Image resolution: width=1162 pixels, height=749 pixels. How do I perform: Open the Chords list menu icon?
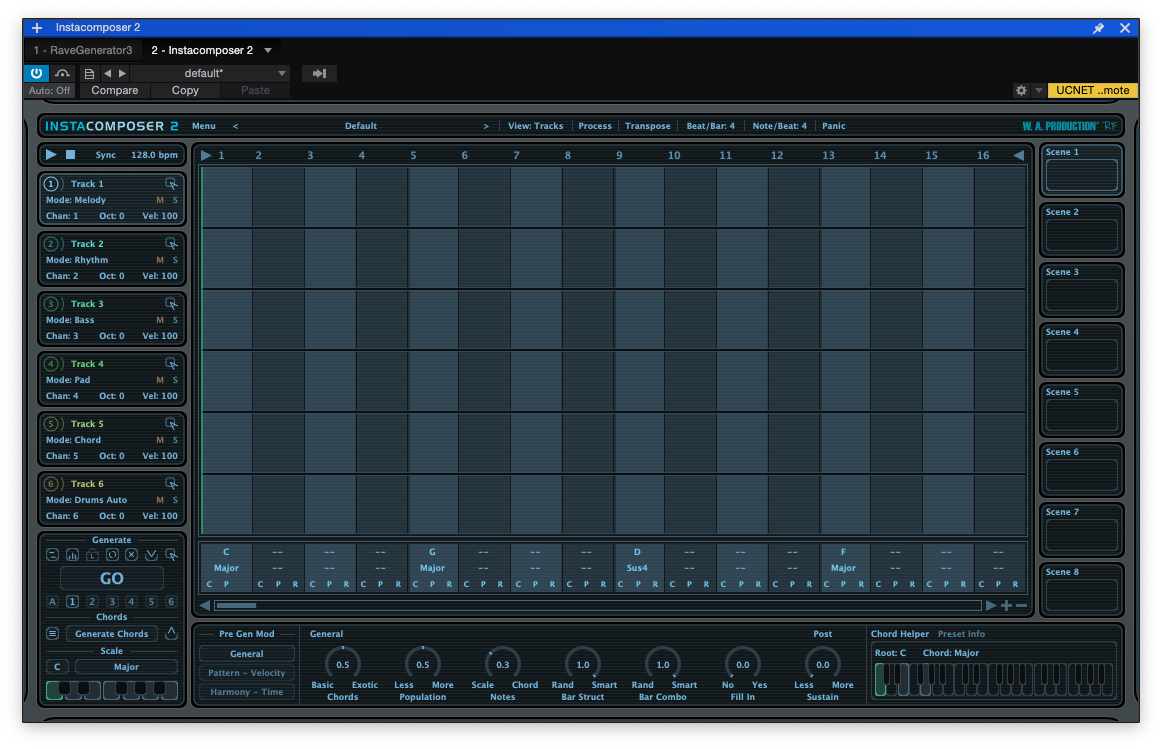pos(53,634)
